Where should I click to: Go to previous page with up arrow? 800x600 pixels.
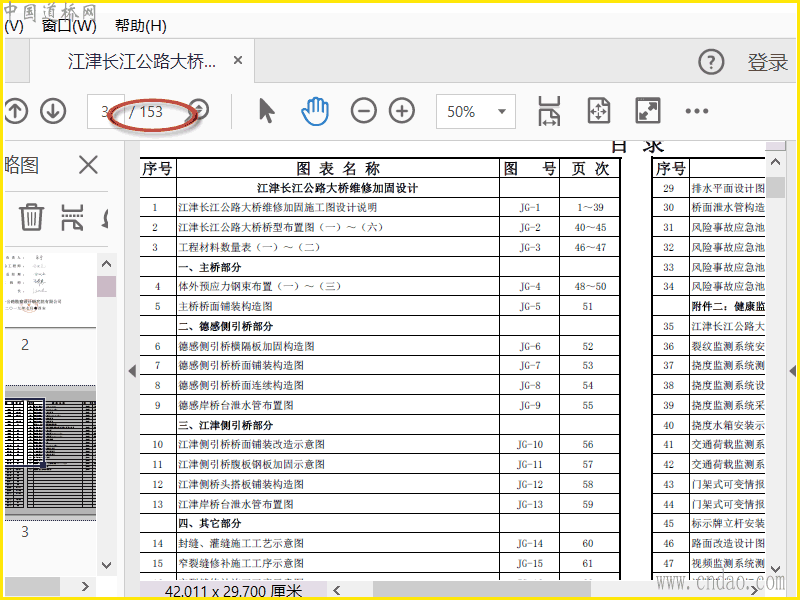(16, 111)
